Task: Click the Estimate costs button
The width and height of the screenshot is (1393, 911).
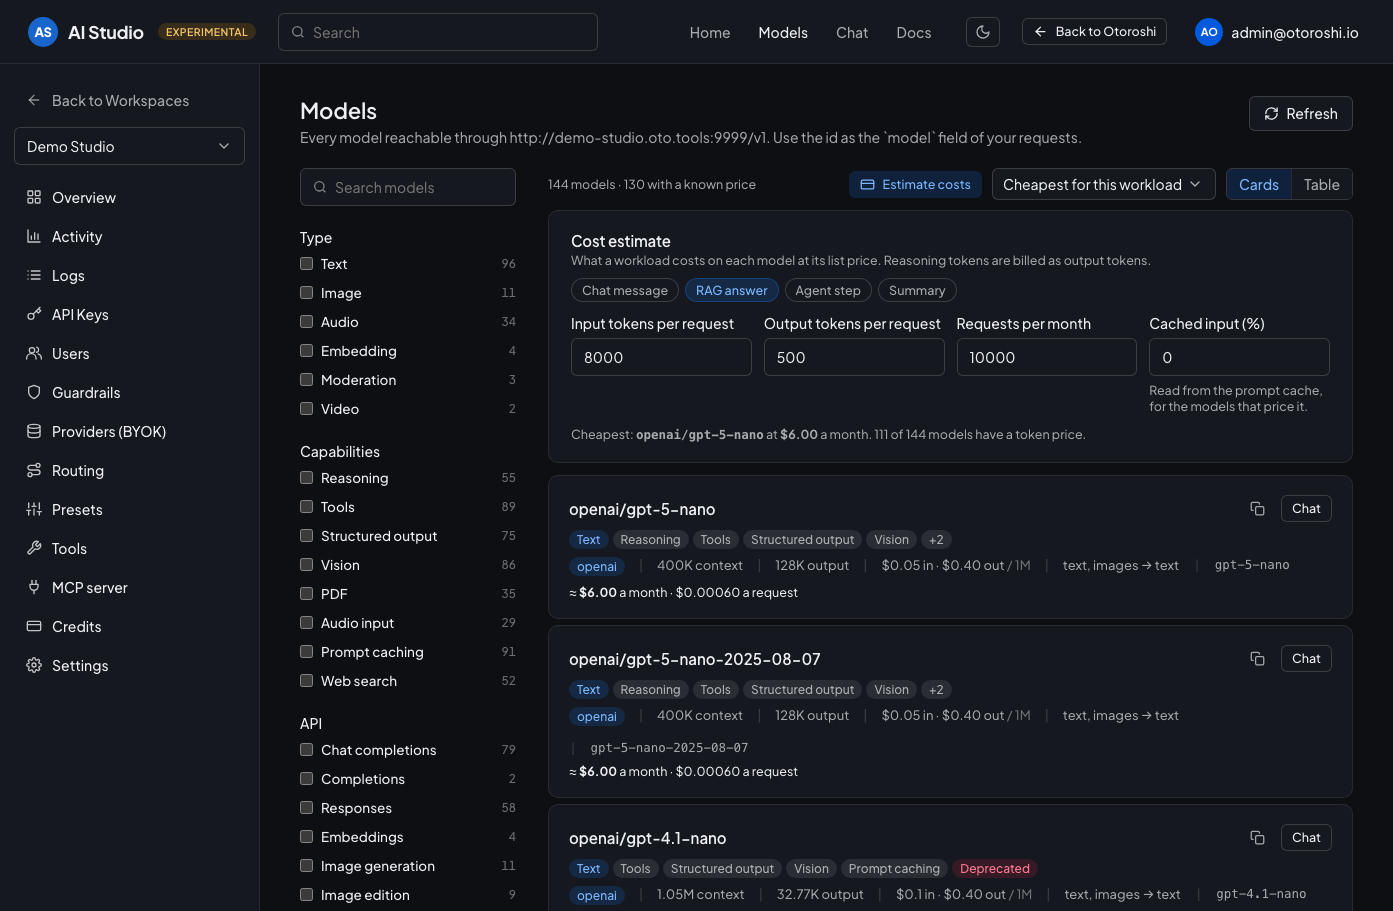Action: tap(916, 184)
